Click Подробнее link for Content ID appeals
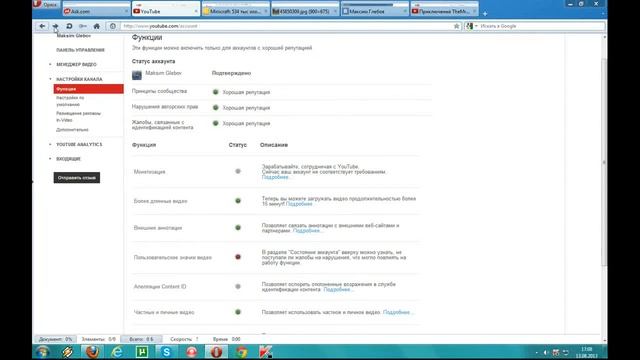This screenshot has height=360, width=640. (x=338, y=289)
